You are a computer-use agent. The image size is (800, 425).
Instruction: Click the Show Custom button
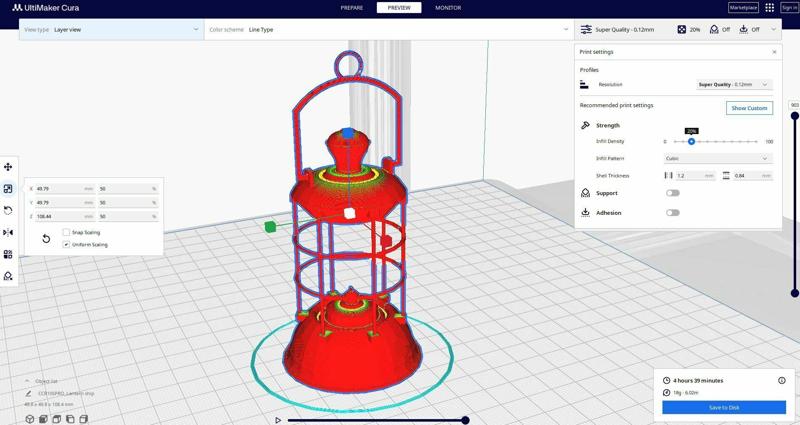coord(749,108)
